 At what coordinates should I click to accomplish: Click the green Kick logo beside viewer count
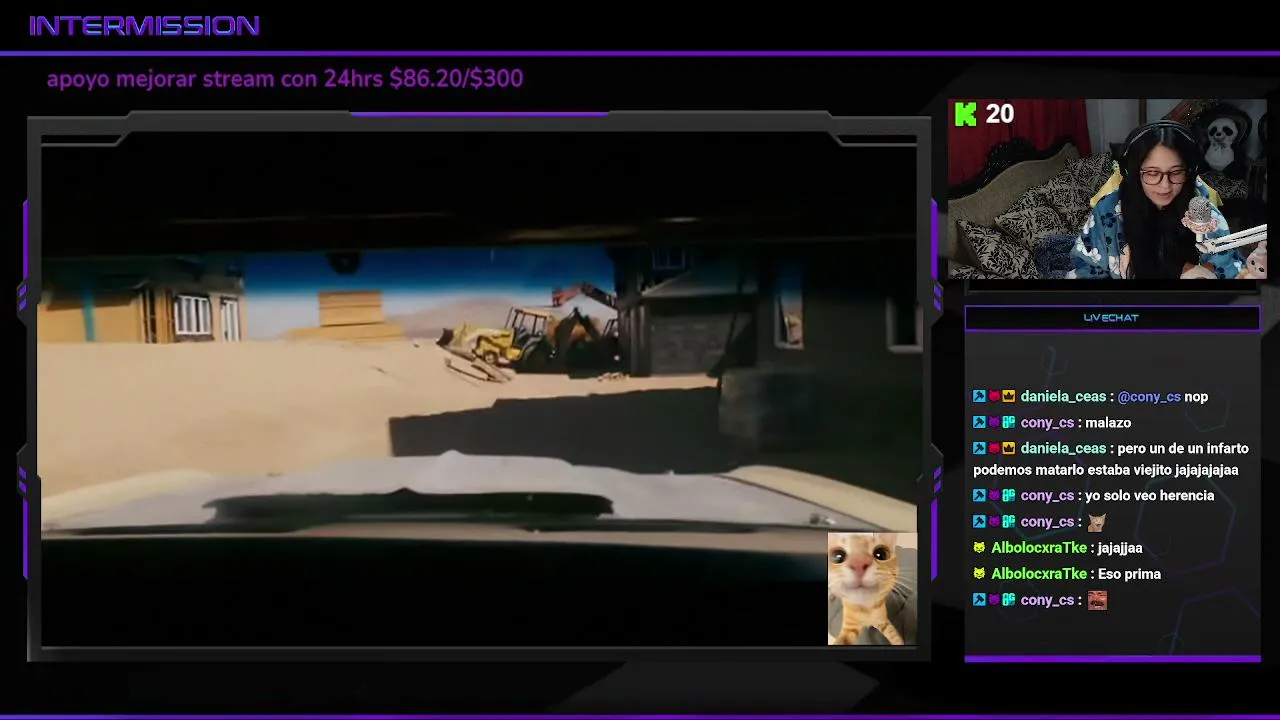click(965, 114)
